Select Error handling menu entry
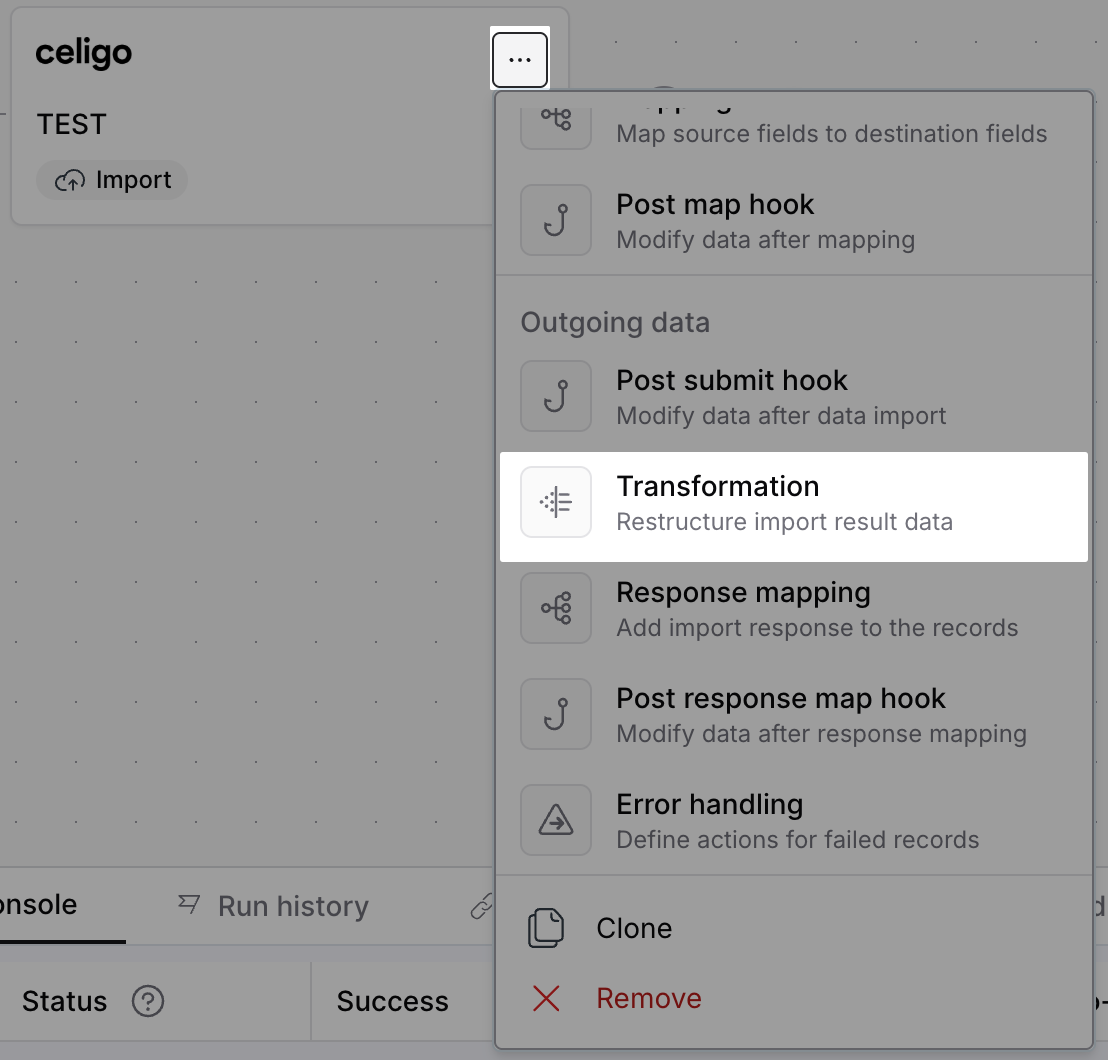 click(x=794, y=820)
